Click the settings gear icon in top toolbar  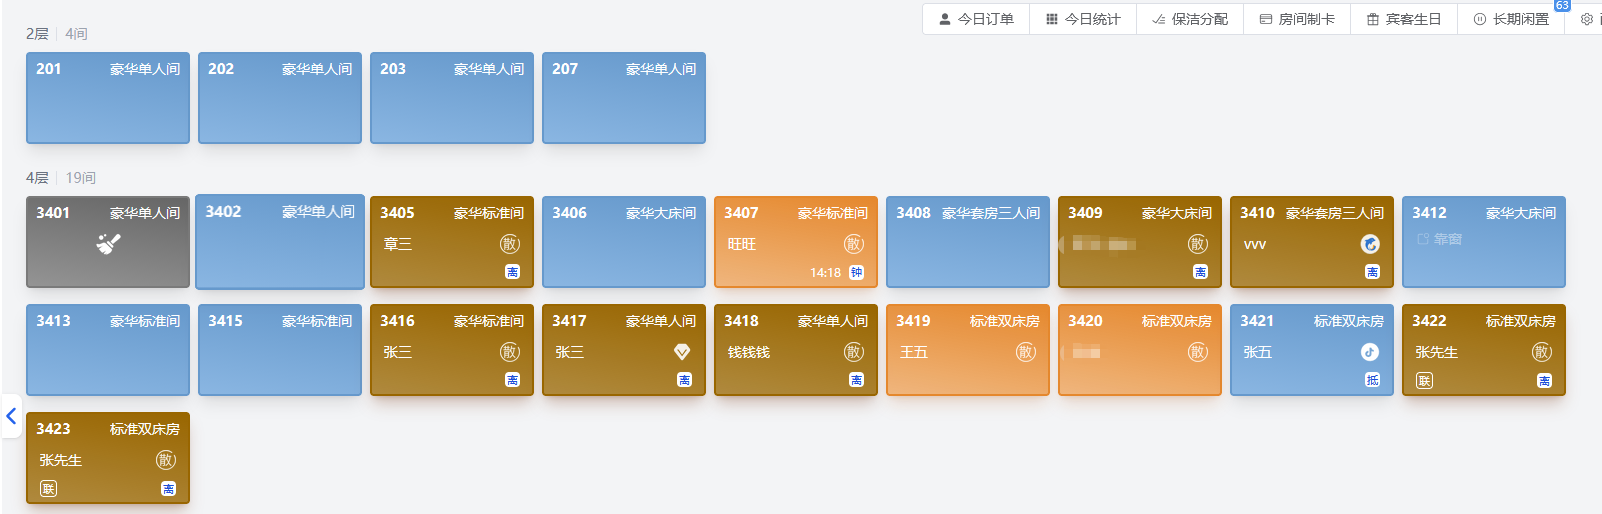point(1586,19)
